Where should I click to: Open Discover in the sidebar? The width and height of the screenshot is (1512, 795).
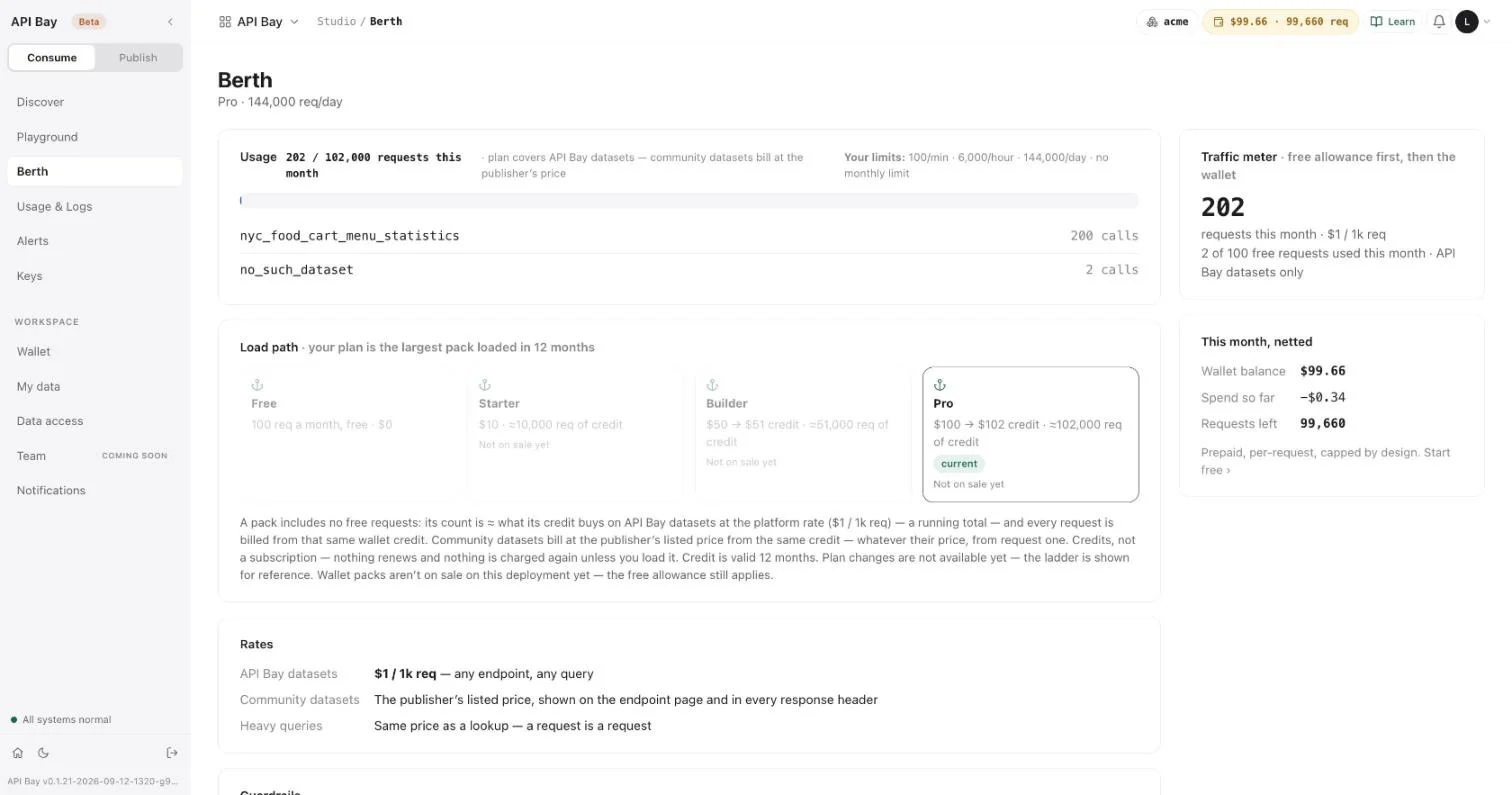click(x=95, y=102)
